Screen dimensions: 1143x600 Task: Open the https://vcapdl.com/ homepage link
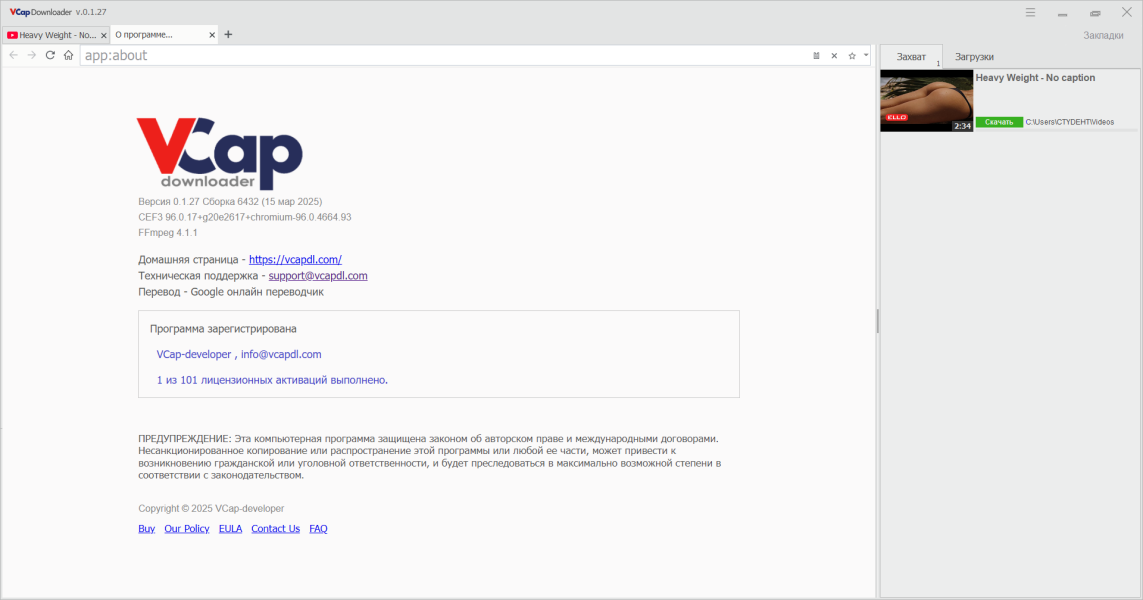295,260
